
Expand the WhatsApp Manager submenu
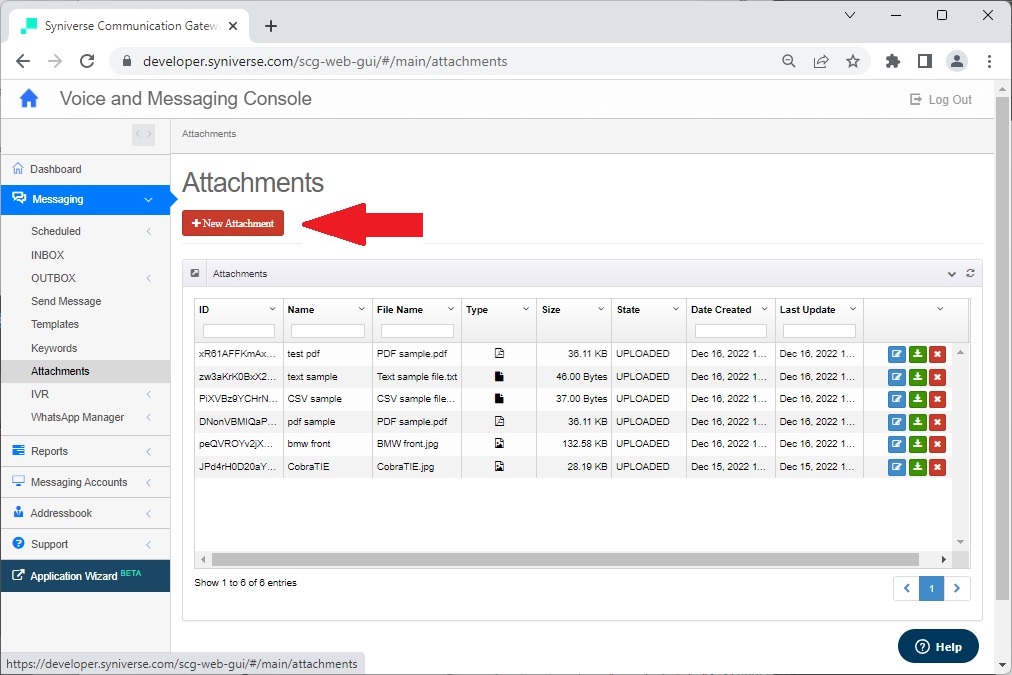148,418
